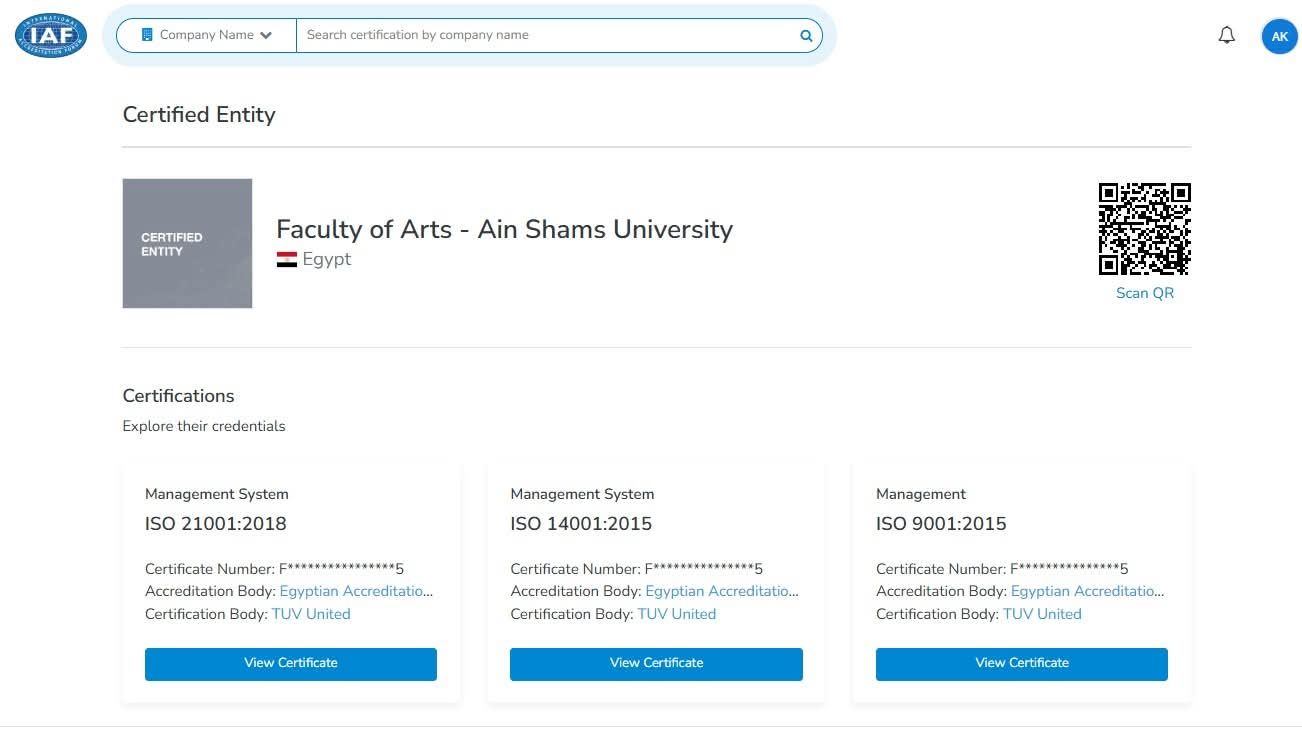Click Certificate Number in ISO 9001:2015 card
Viewport: 1302px width, 748px height.
[1002, 568]
